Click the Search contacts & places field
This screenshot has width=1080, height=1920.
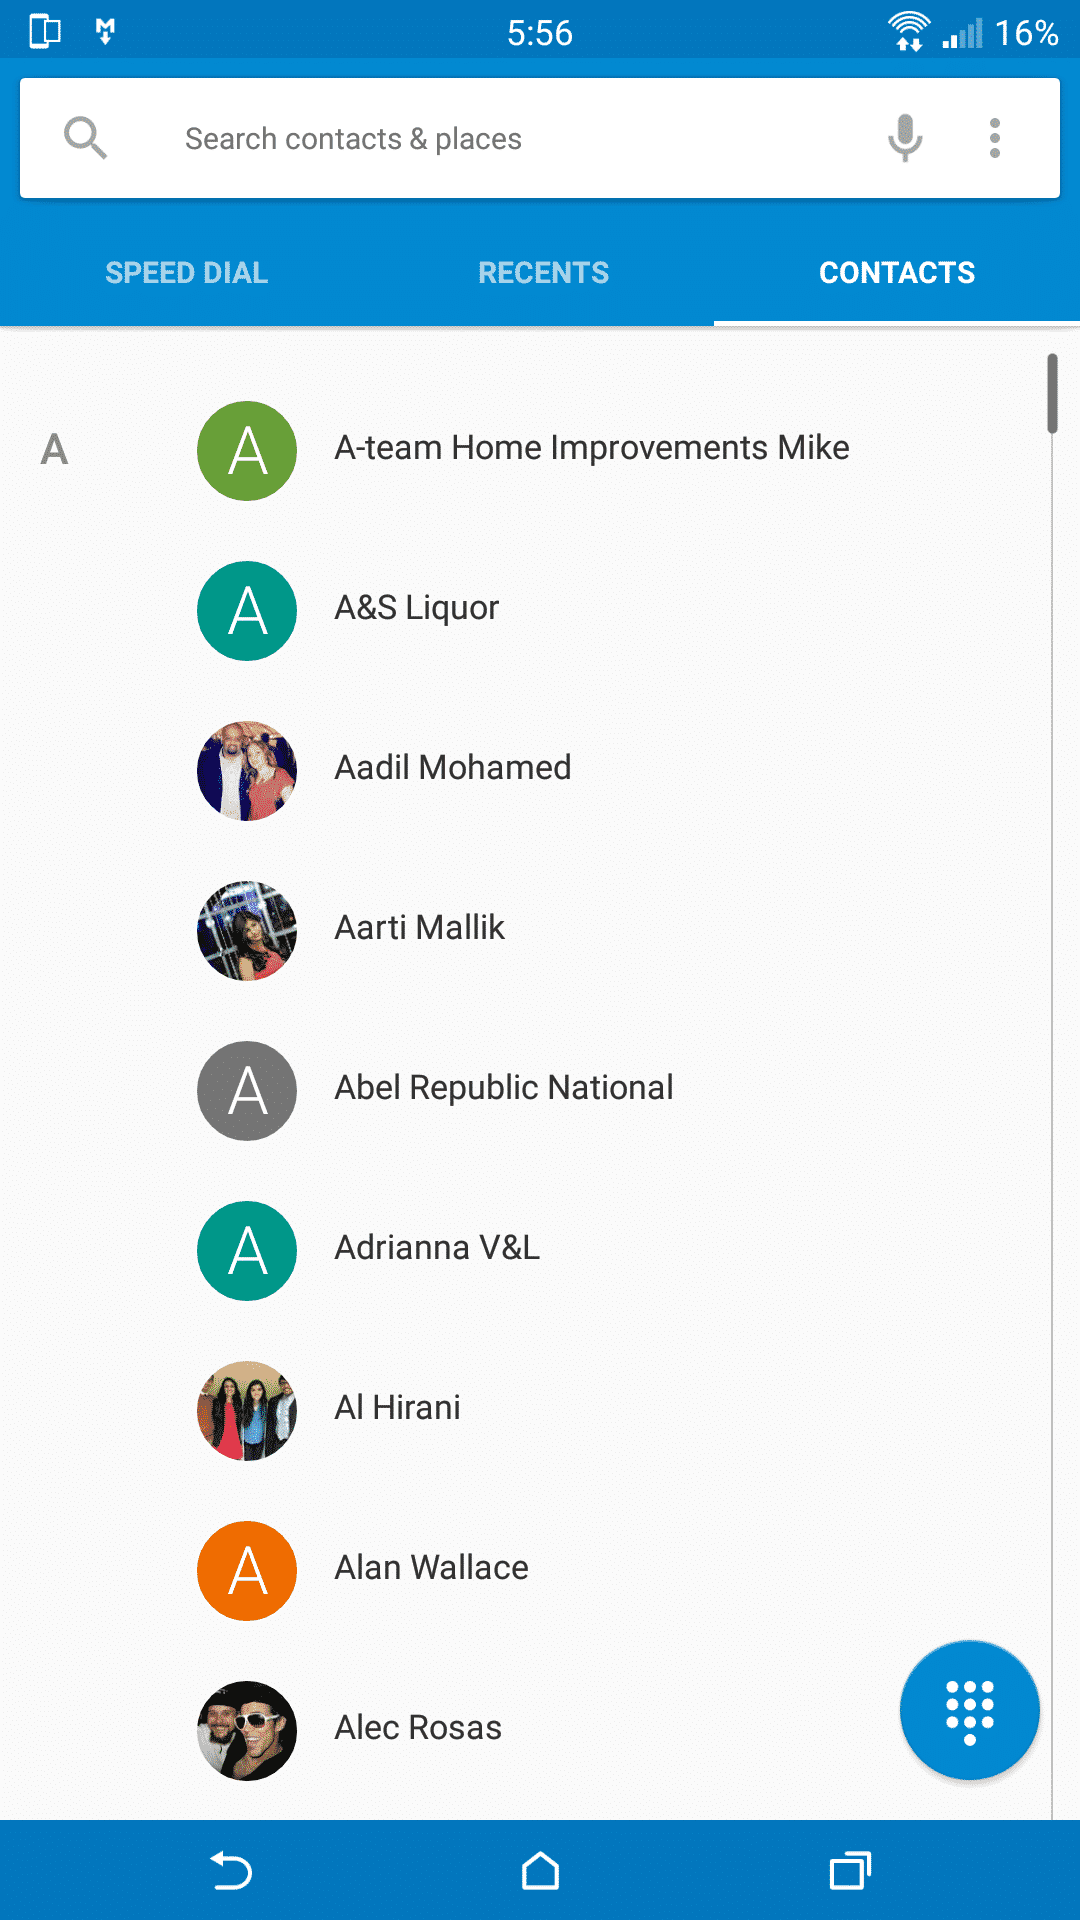tap(500, 138)
